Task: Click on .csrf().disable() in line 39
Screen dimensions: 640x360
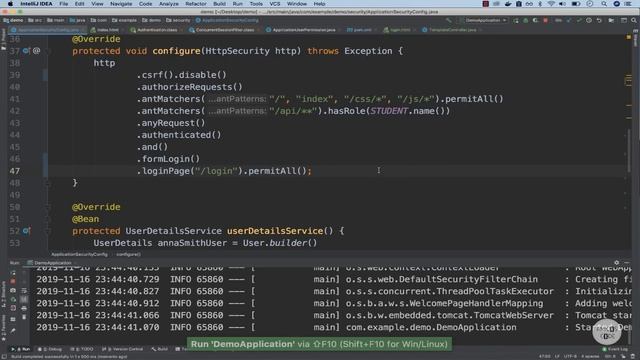Action: click(181, 75)
